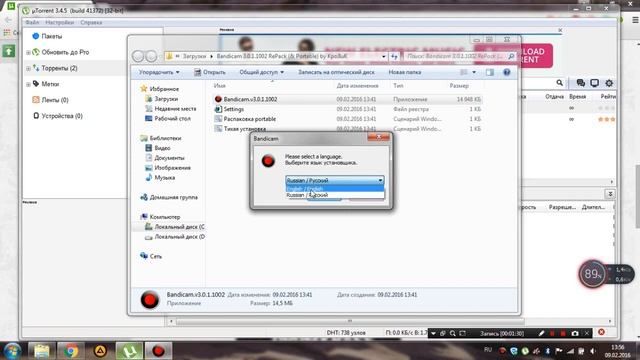Viewport: 640px width, 360px height.
Task: Sort uTorrent list by Время column
Action: [x=578, y=97]
